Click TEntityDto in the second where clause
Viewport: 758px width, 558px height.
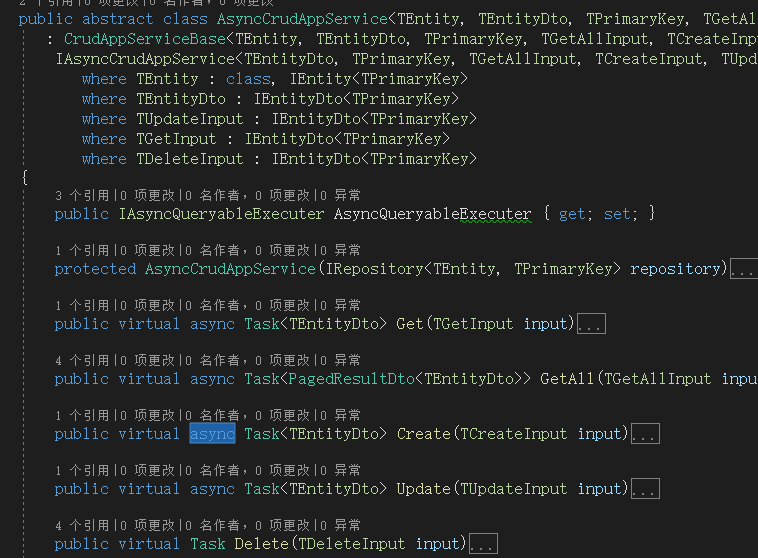(x=181, y=99)
